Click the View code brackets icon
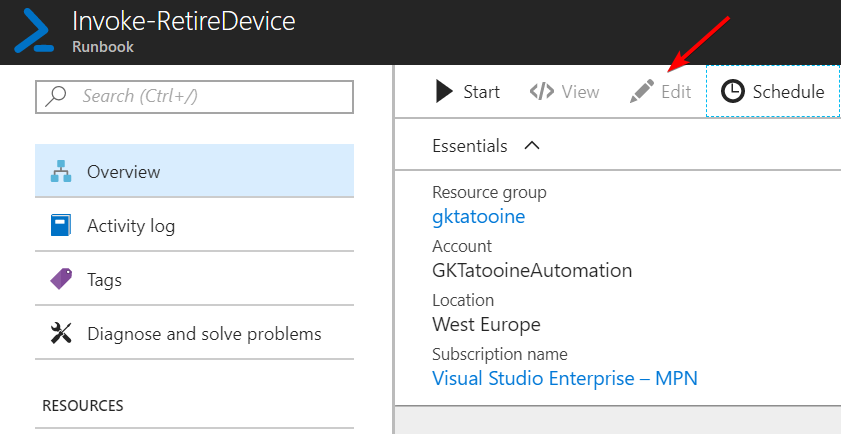This screenshot has height=434, width=841. [x=542, y=92]
